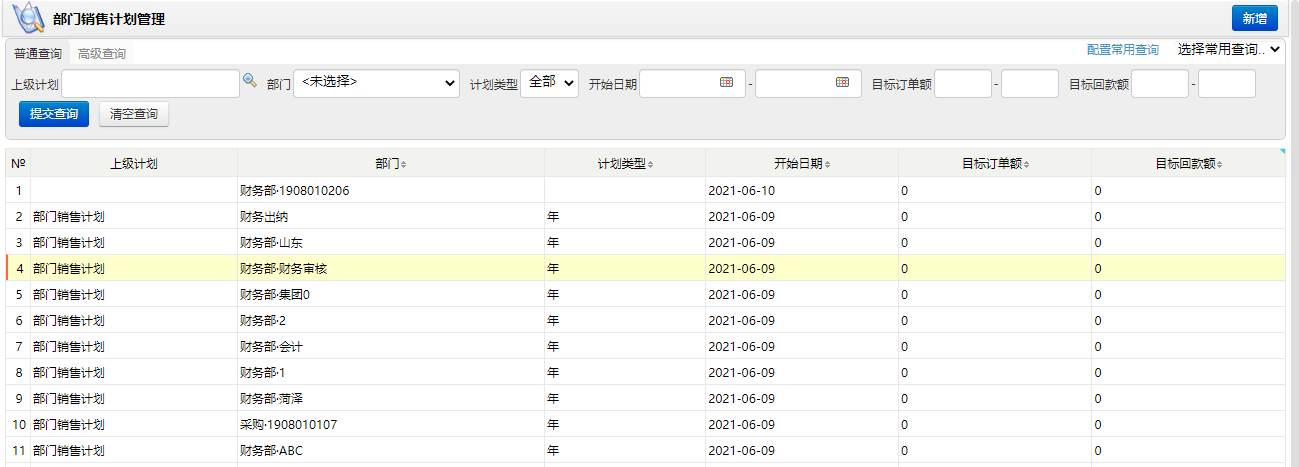Open the calendar picker for start date to
This screenshot has height=467, width=1299.
[x=843, y=83]
